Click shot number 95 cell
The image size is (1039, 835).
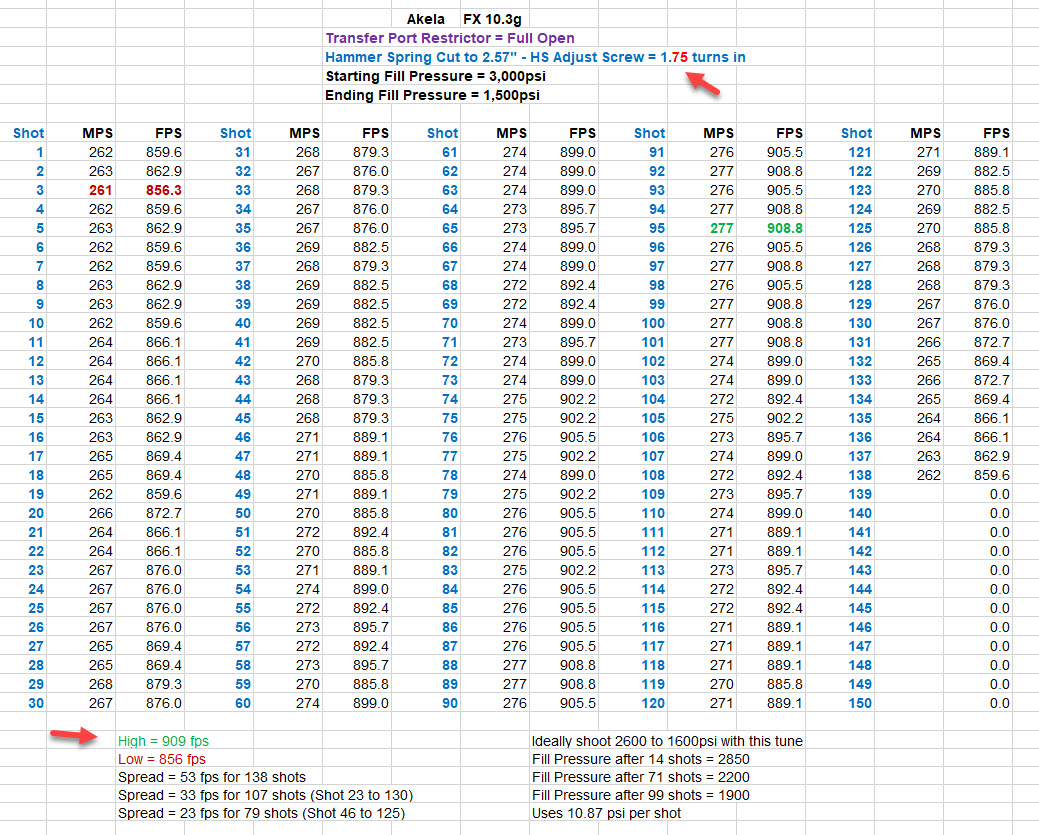pyautogui.click(x=657, y=228)
